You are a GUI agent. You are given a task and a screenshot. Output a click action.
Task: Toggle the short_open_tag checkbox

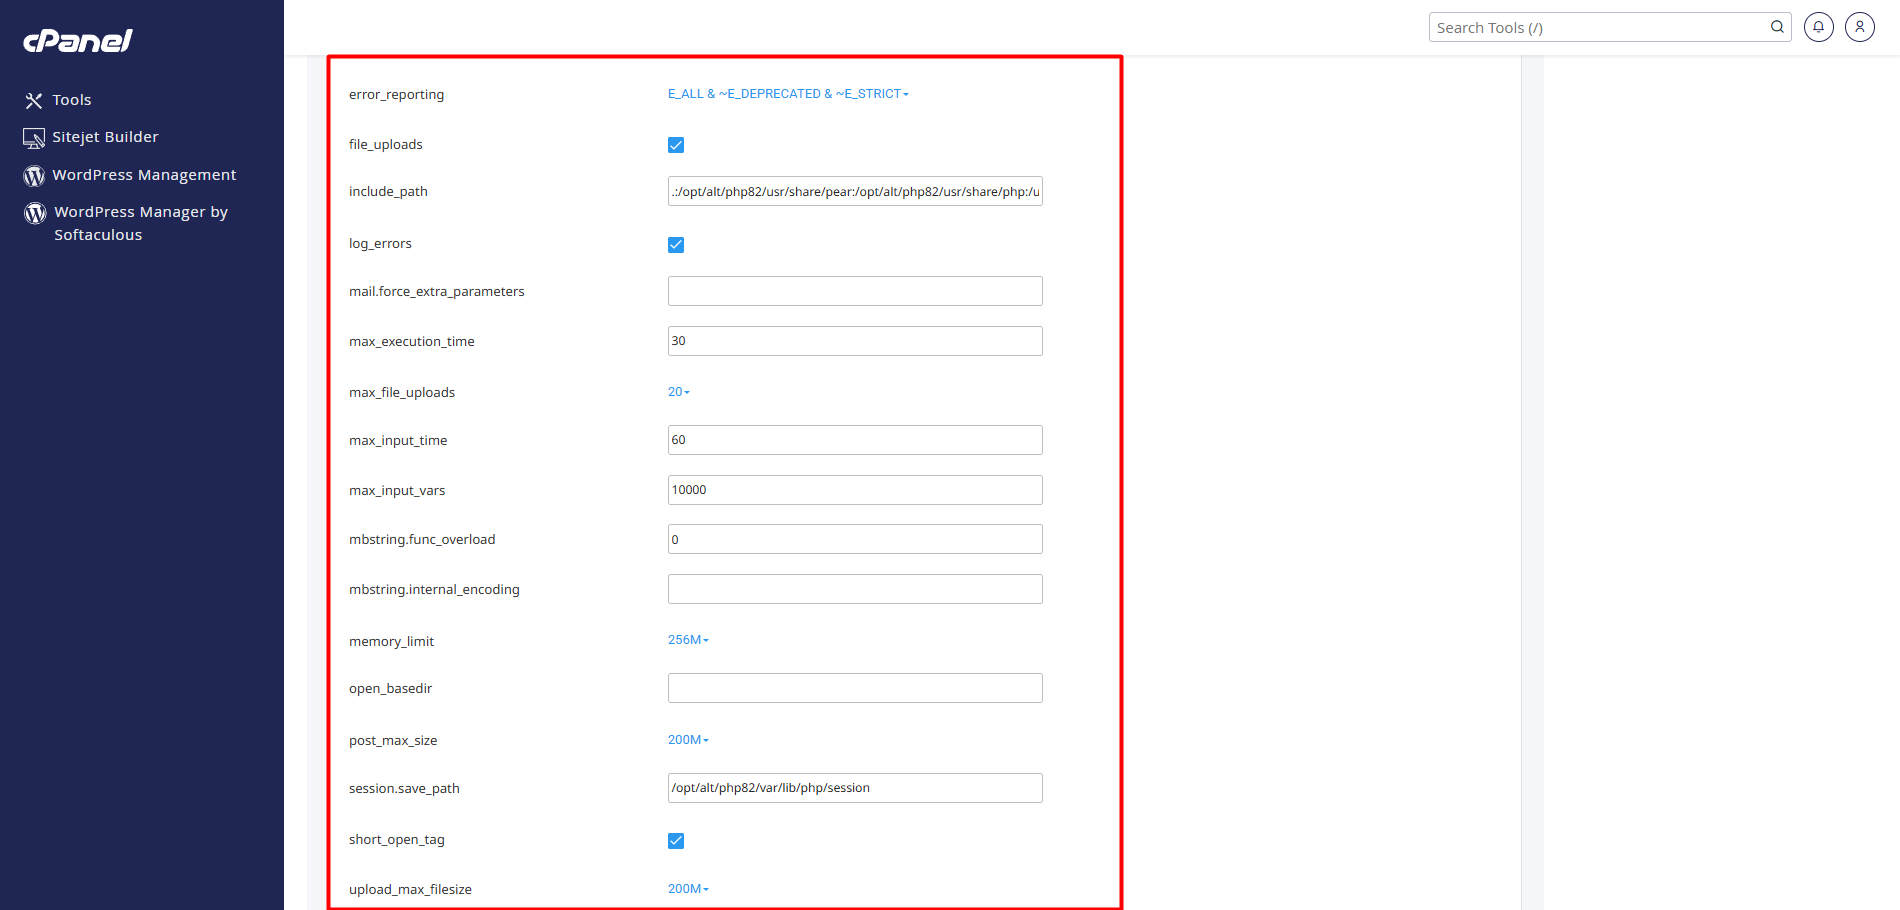(x=676, y=841)
